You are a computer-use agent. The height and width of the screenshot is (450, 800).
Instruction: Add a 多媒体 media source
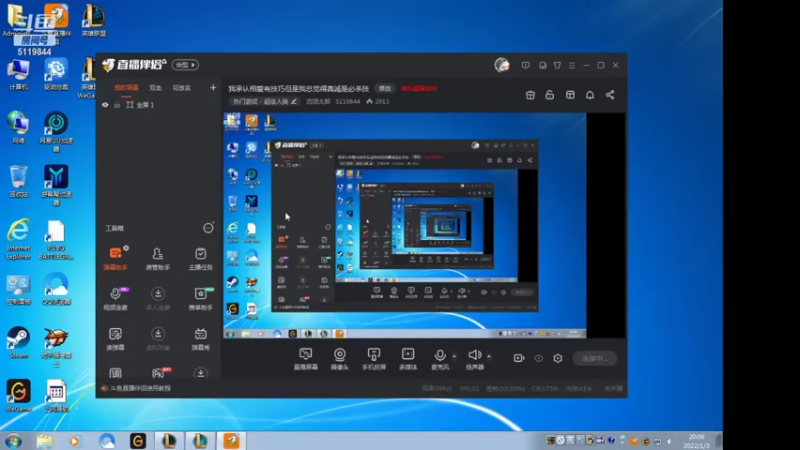click(408, 359)
